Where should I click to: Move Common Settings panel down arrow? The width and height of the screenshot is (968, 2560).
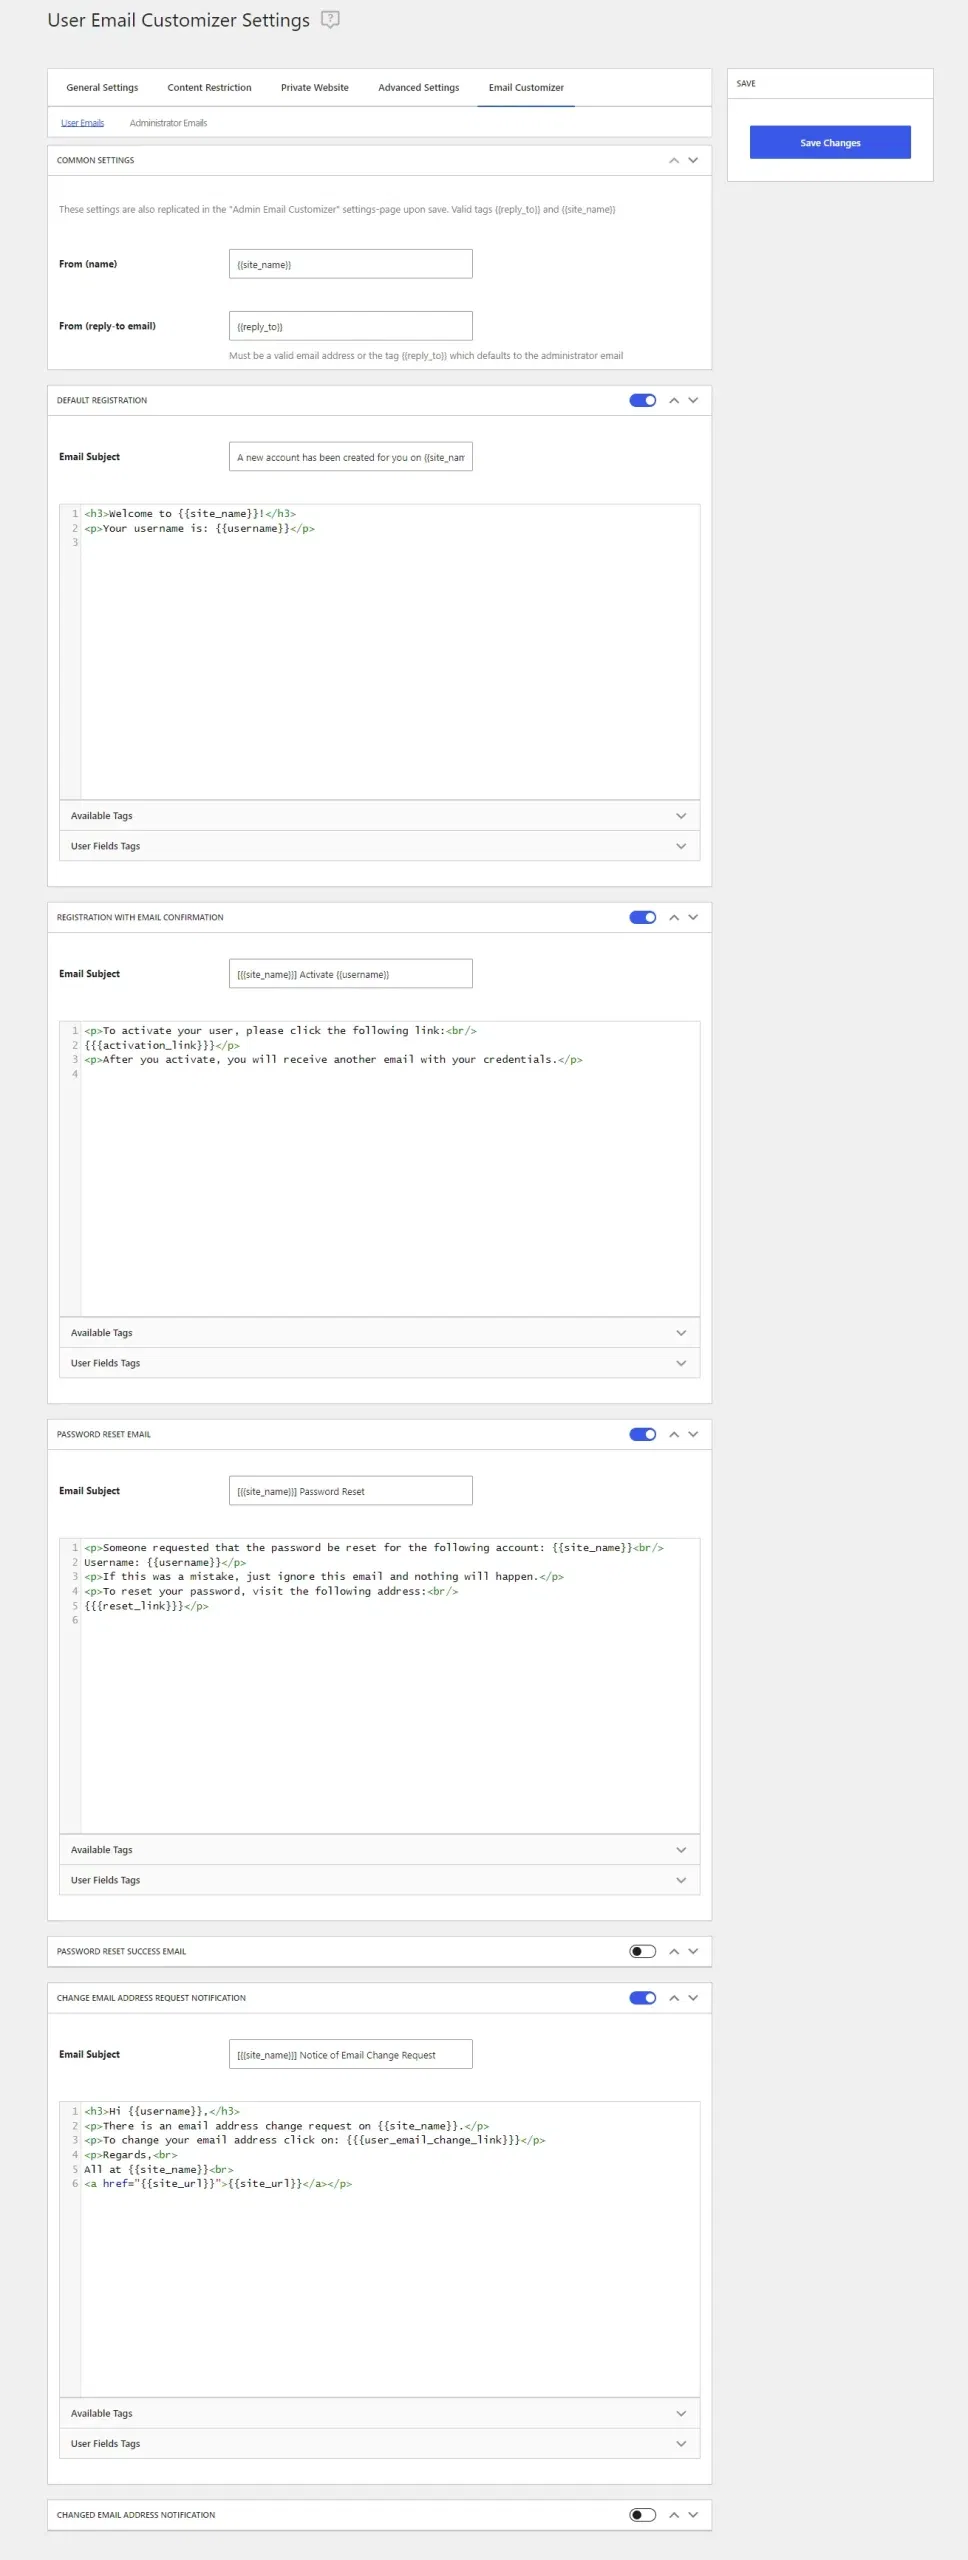pyautogui.click(x=693, y=161)
